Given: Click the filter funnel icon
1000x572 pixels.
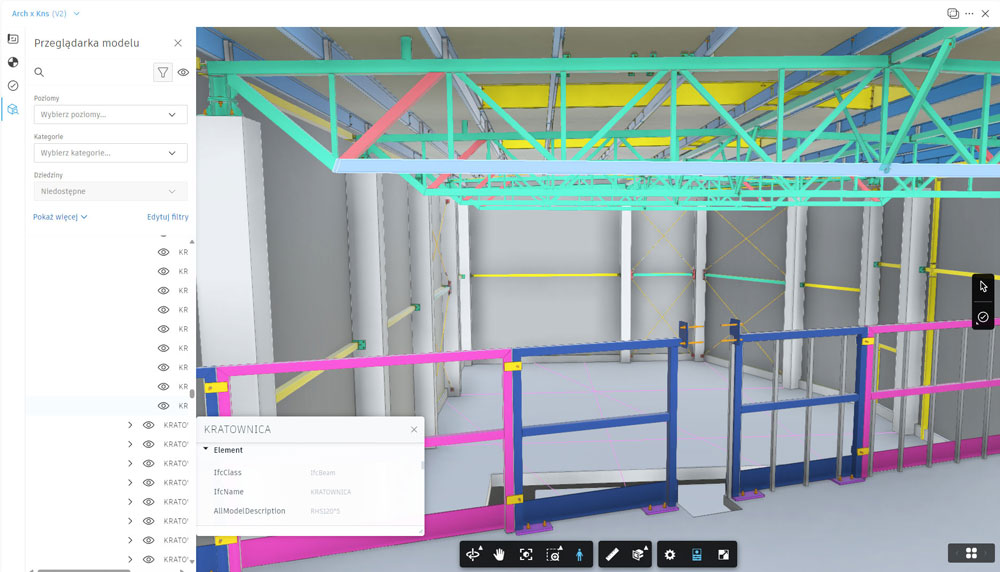Looking at the screenshot, I should click(x=162, y=72).
